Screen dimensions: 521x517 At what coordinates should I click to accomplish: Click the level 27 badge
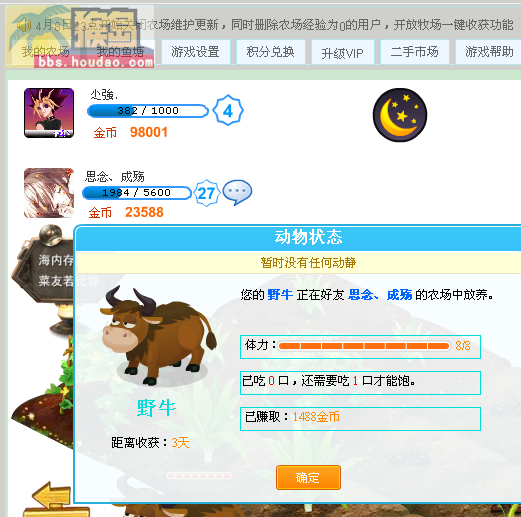click(207, 193)
